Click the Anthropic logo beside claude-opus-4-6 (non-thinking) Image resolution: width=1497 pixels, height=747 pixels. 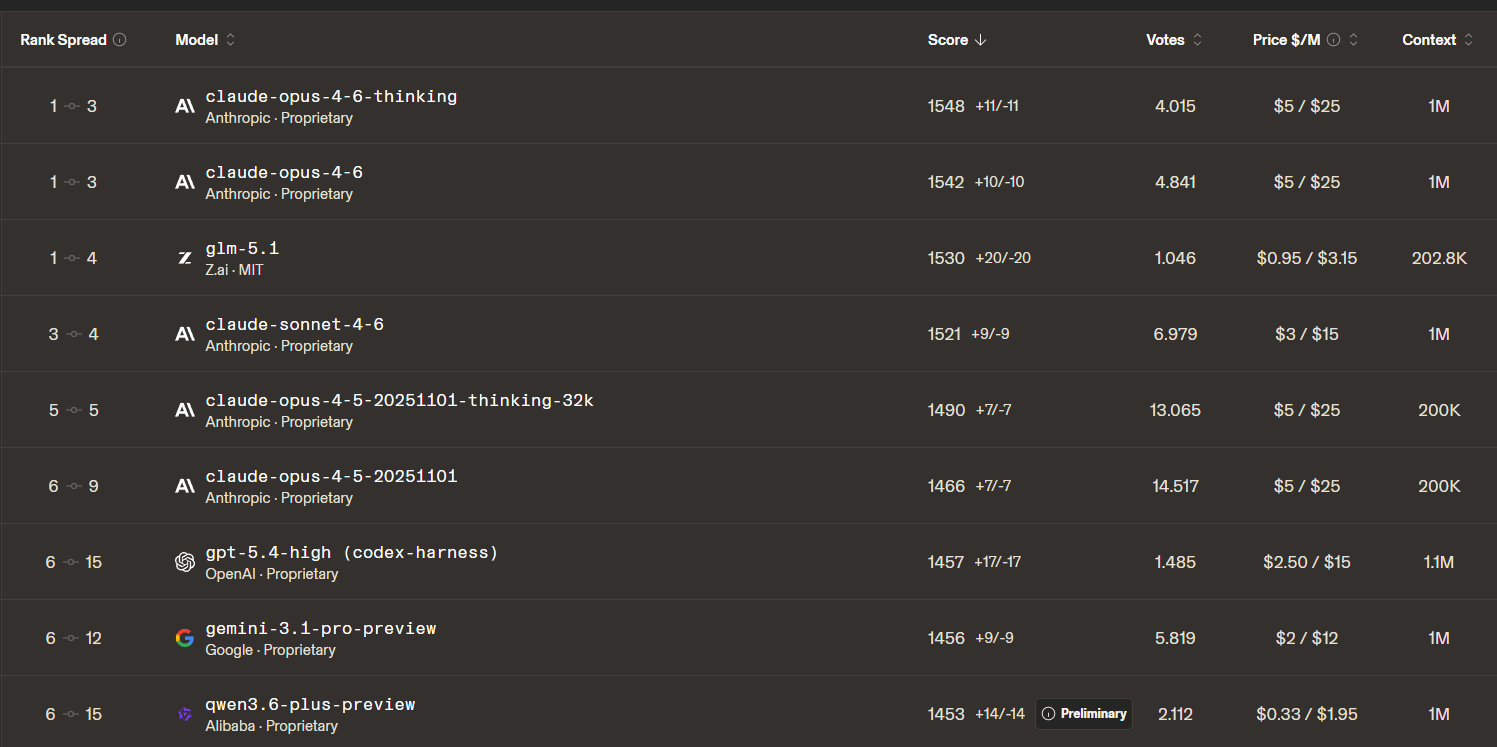click(185, 182)
